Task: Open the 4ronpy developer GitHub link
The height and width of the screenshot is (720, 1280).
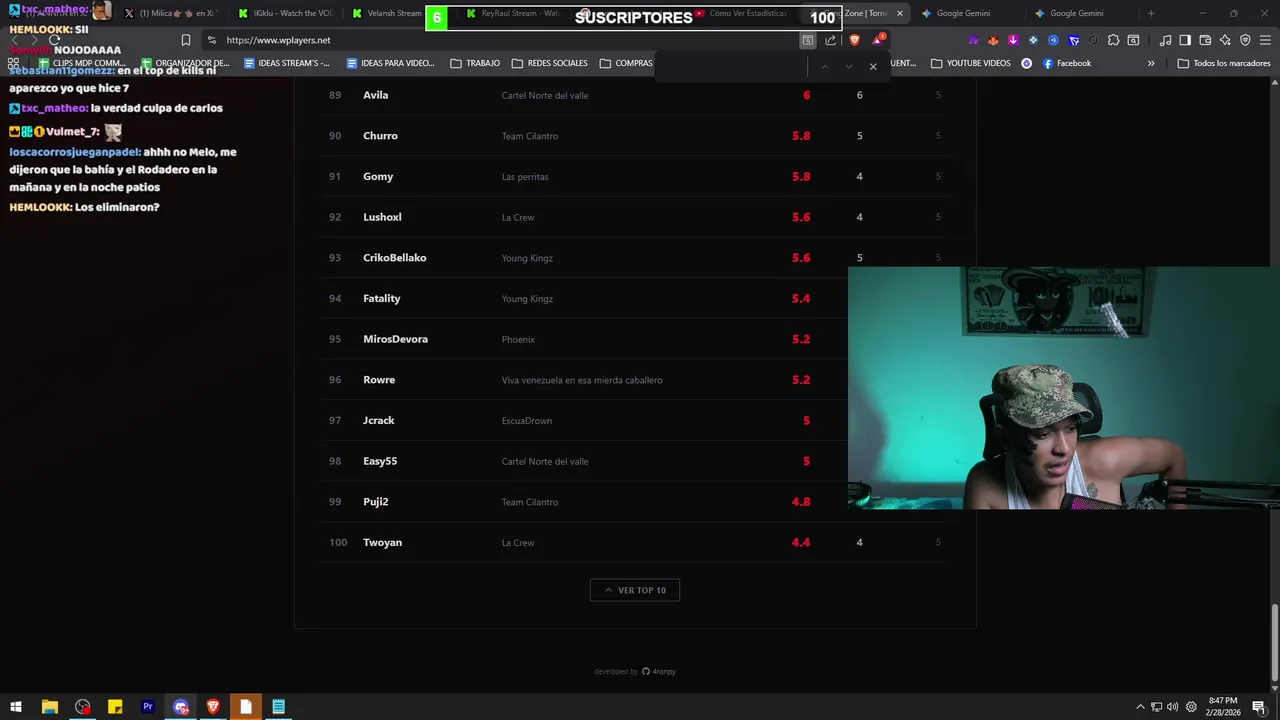Action: point(658,672)
